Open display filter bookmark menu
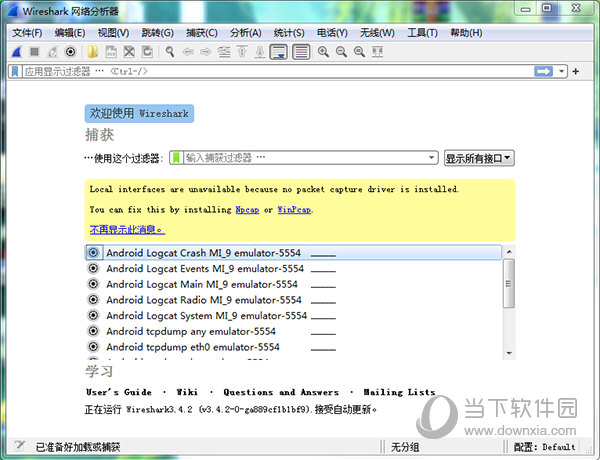600x460 pixels. click(15, 71)
